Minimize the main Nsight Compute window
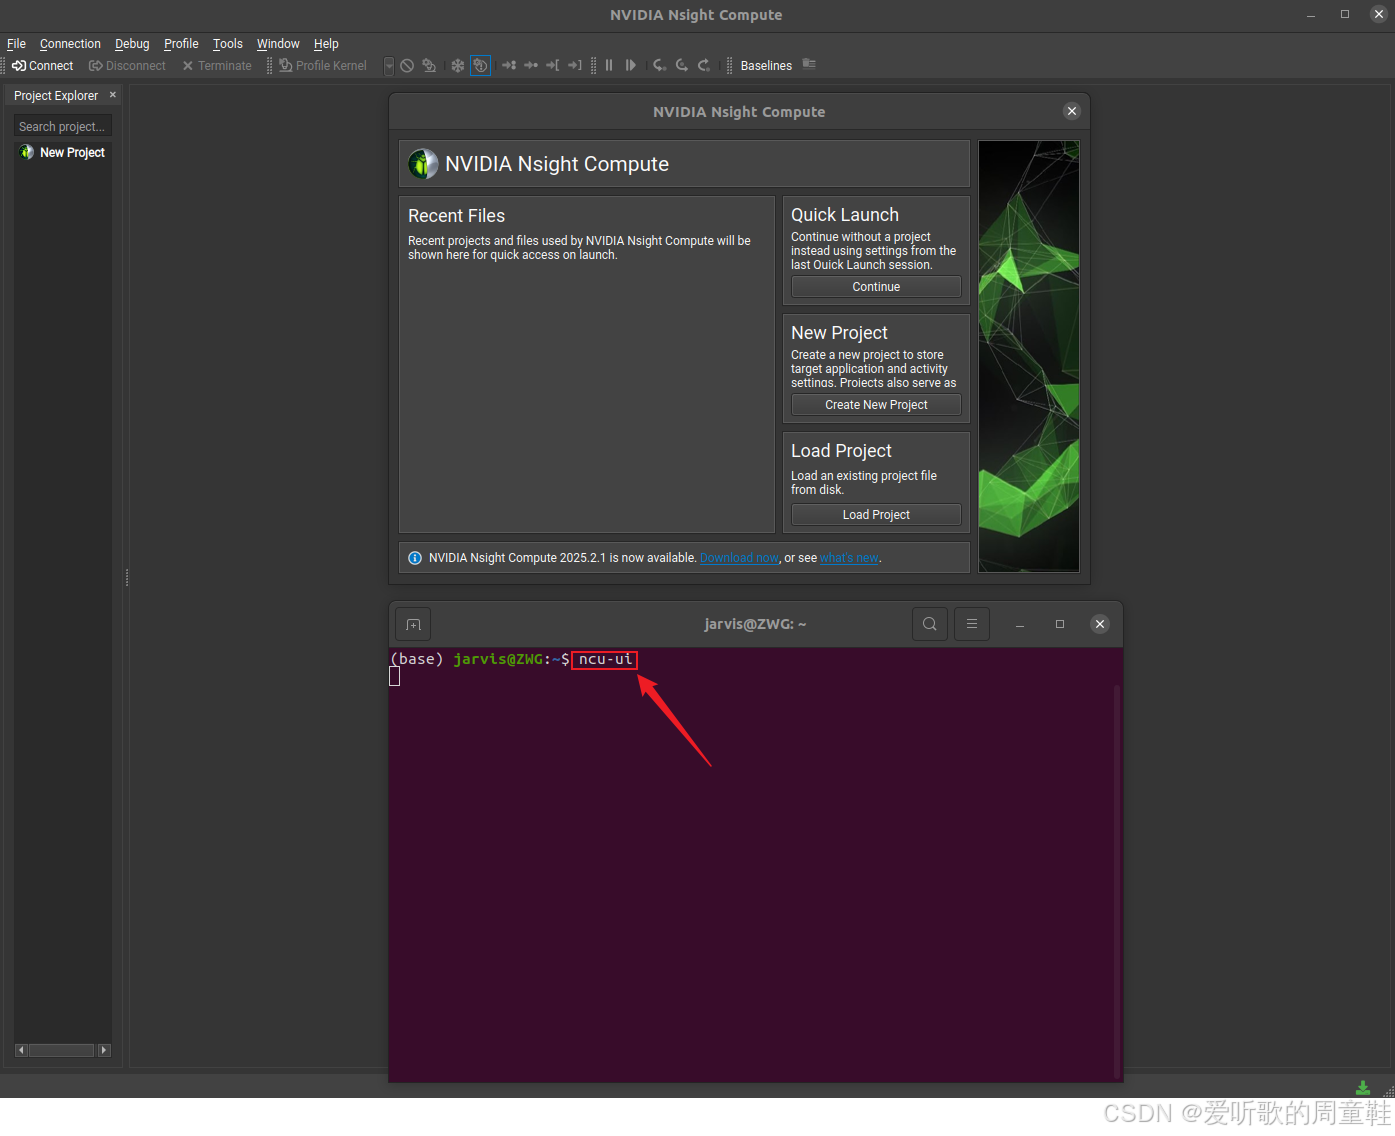The image size is (1395, 1136). click(1311, 15)
